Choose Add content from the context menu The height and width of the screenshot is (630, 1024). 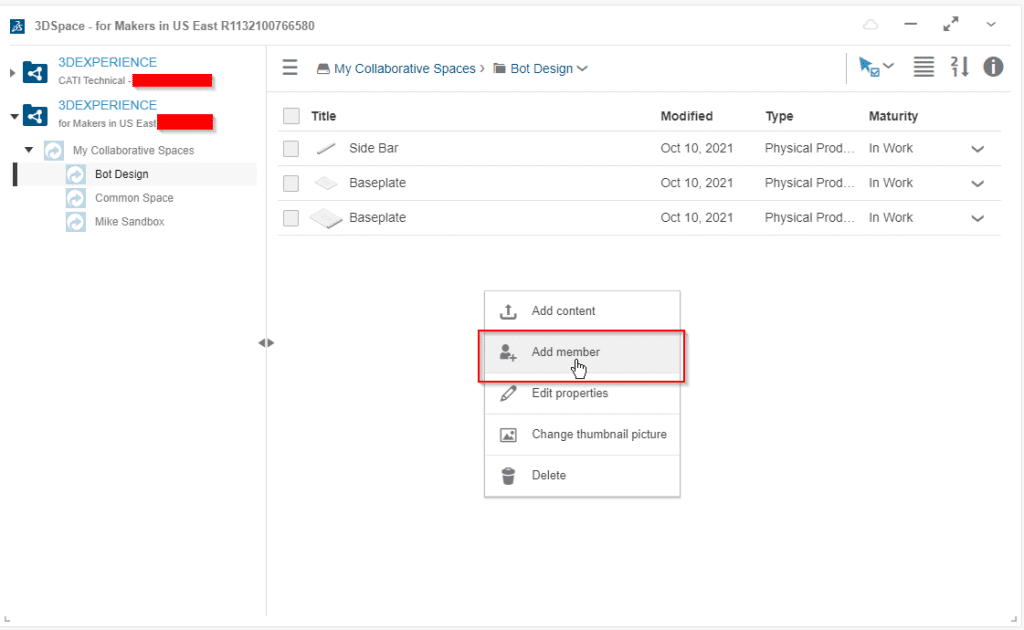coord(582,311)
